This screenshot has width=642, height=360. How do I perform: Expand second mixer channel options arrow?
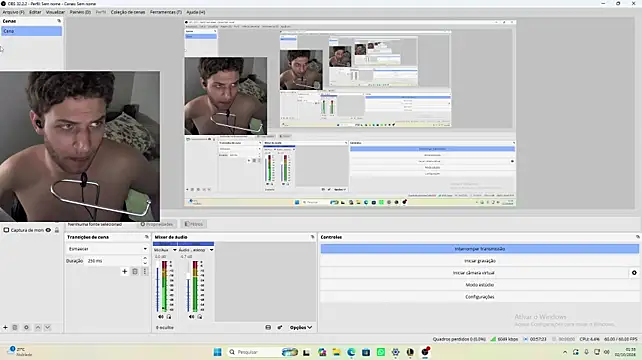tap(211, 250)
